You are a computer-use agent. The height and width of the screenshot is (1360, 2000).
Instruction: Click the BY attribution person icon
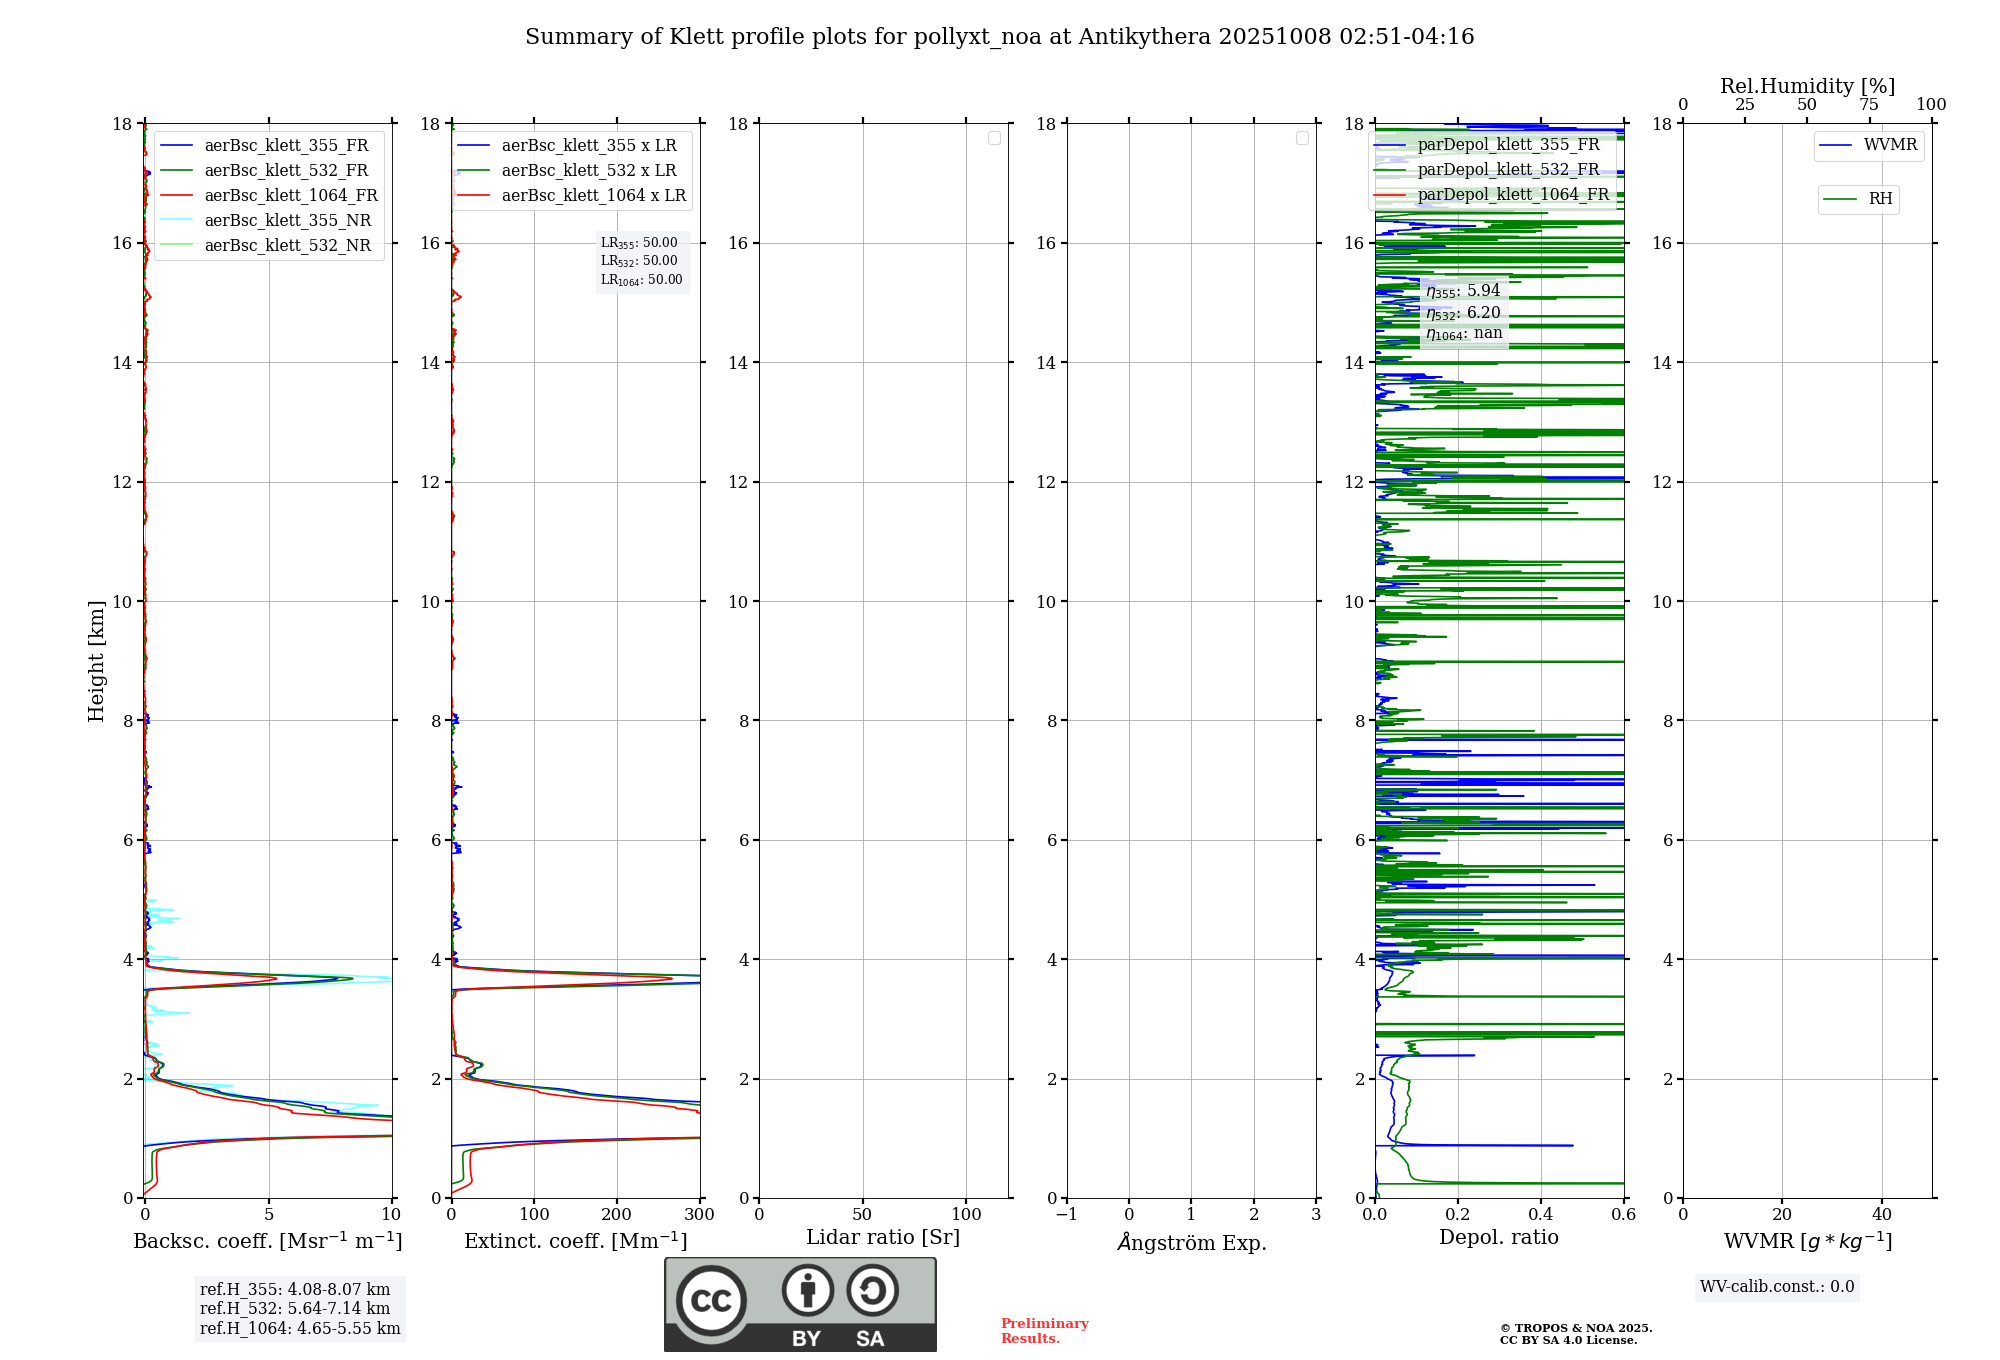click(807, 1291)
